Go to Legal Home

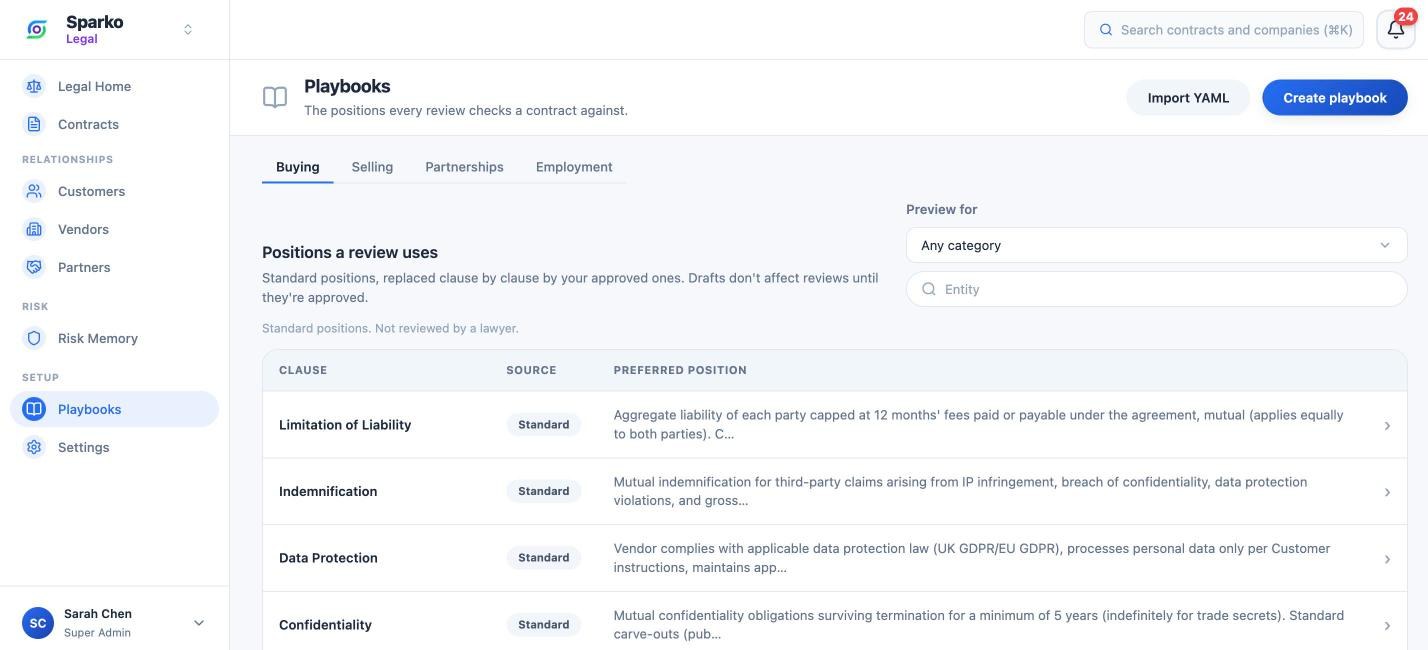click(114, 86)
